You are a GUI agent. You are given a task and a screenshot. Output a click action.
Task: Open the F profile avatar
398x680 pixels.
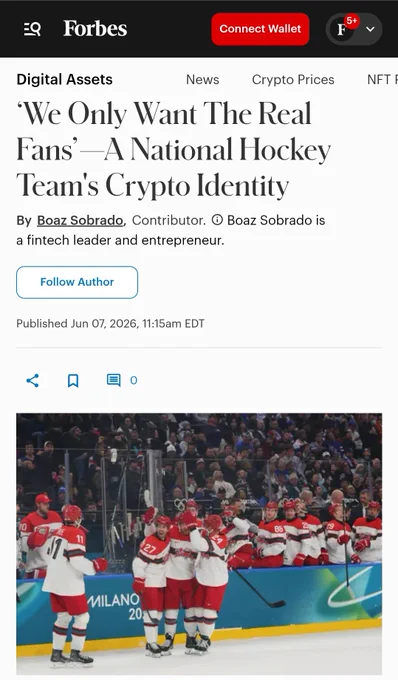point(342,29)
